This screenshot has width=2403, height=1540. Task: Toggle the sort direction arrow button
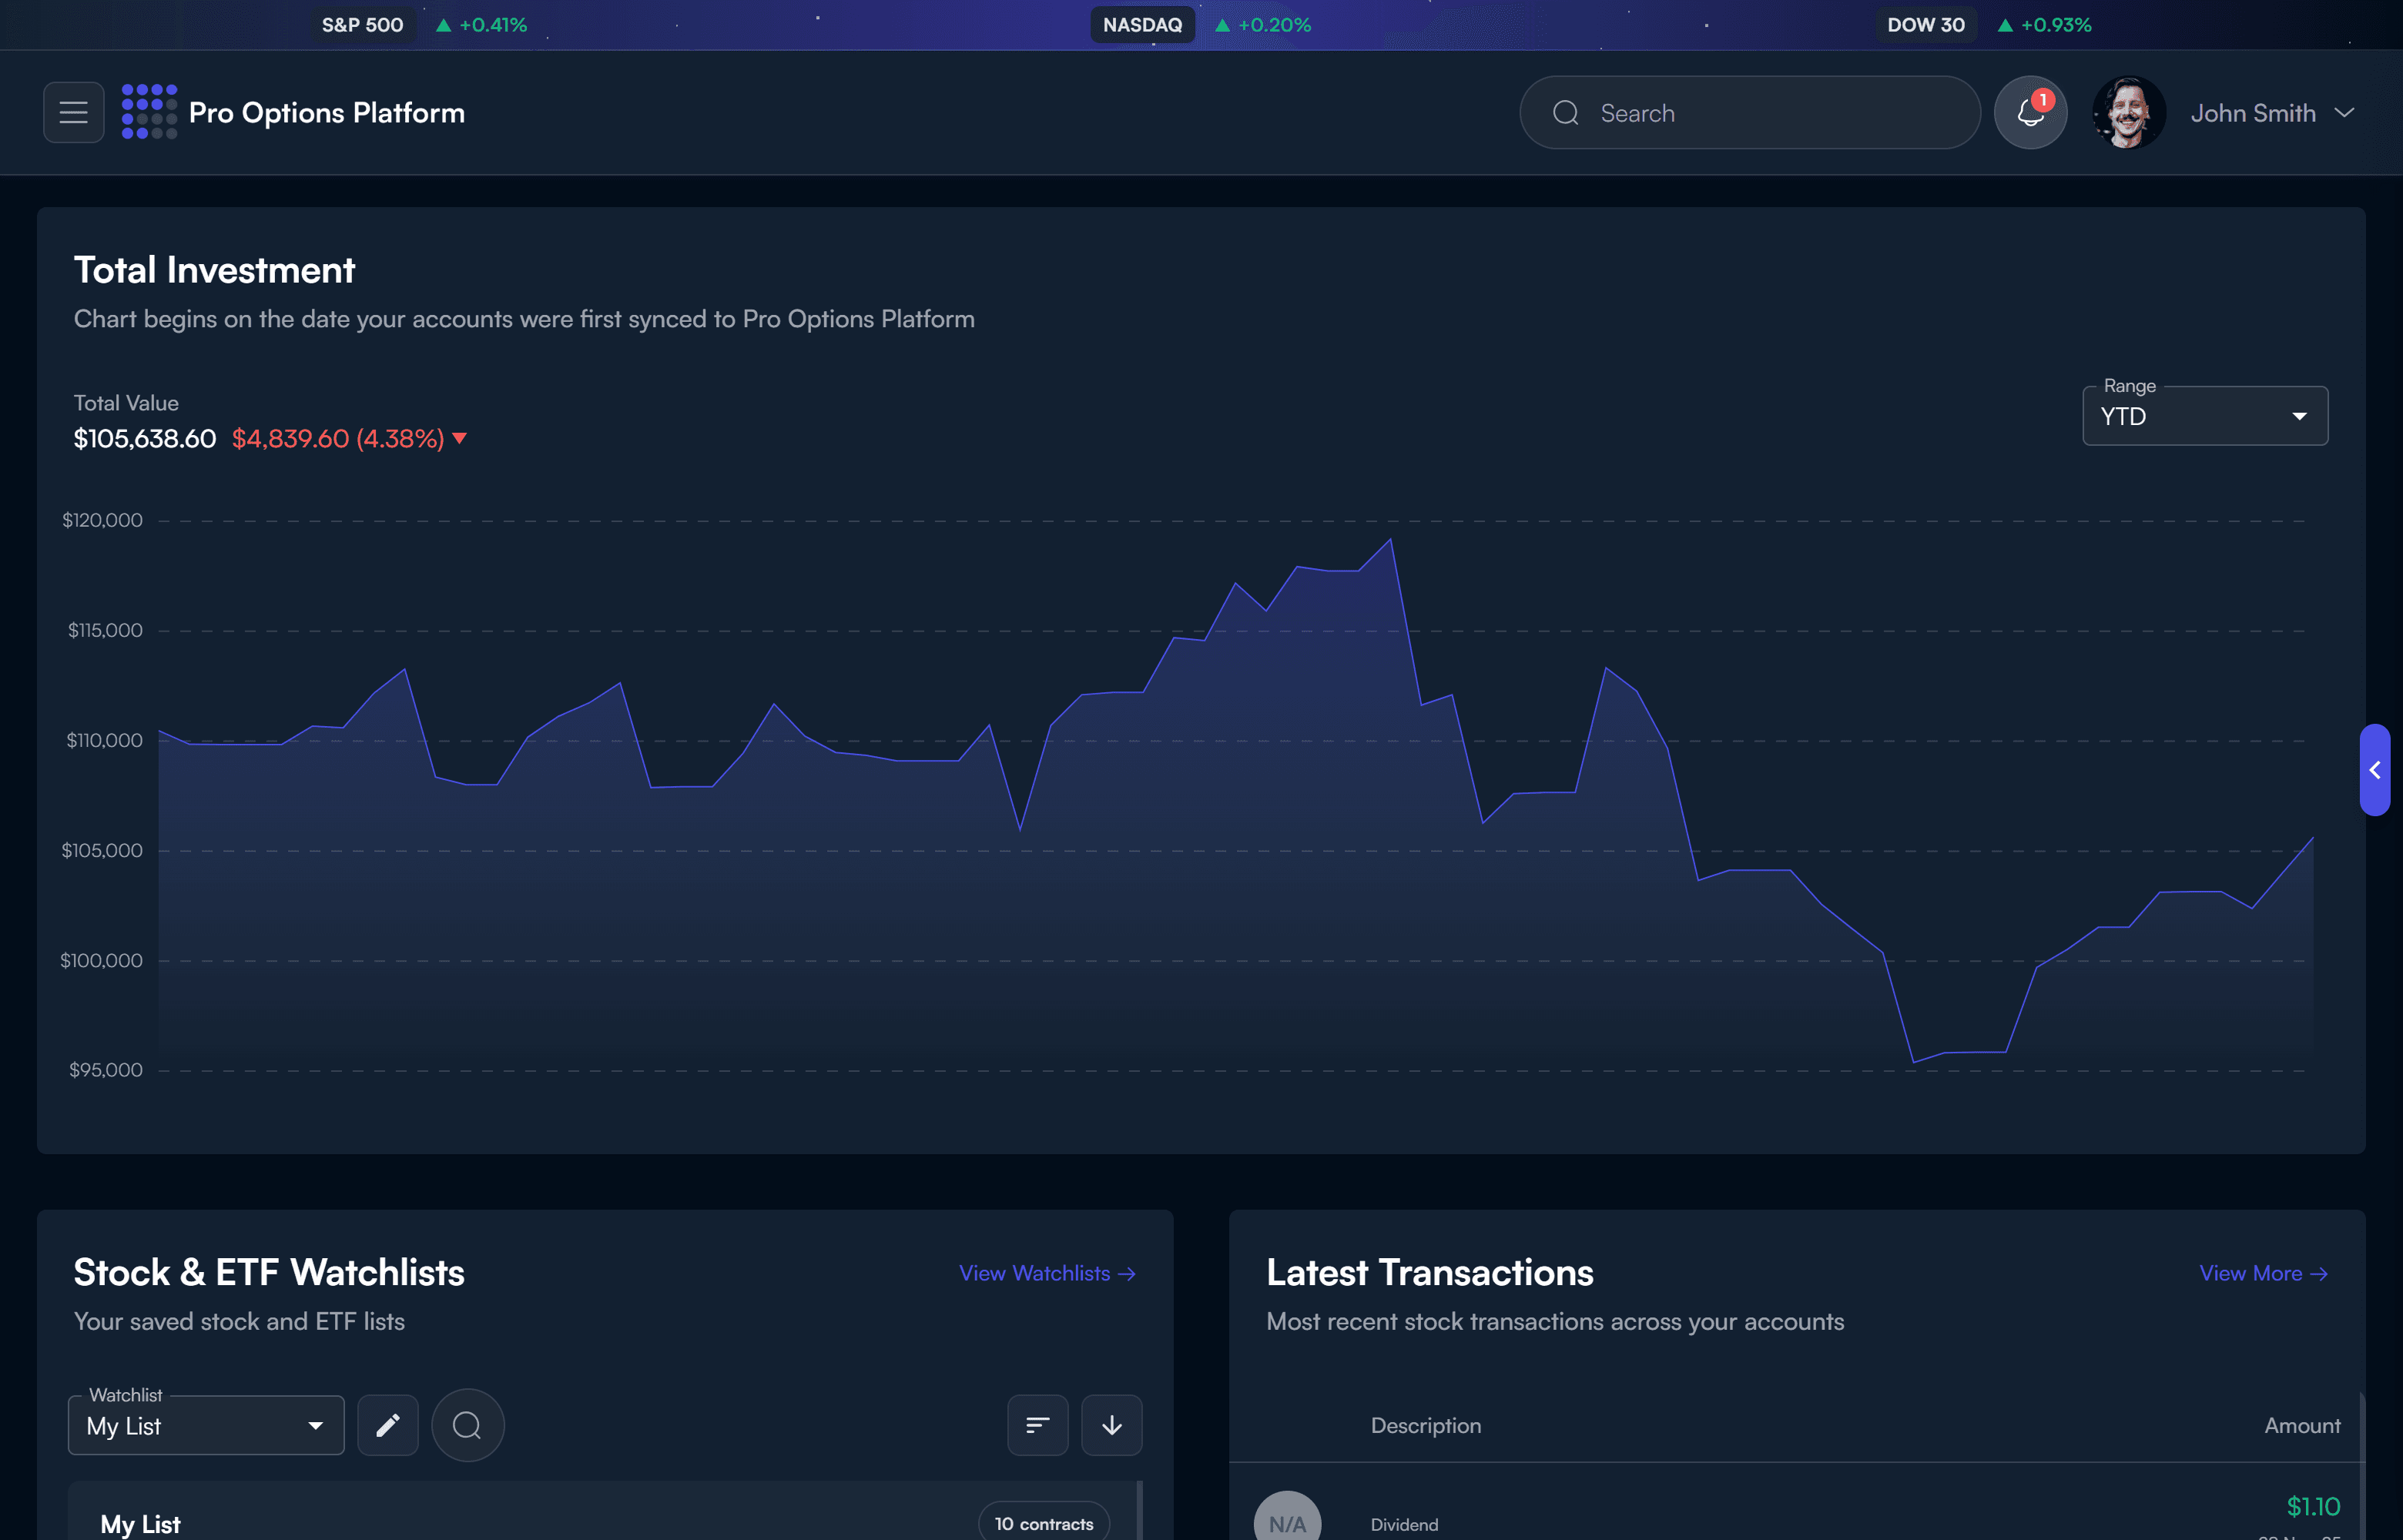[x=1111, y=1426]
